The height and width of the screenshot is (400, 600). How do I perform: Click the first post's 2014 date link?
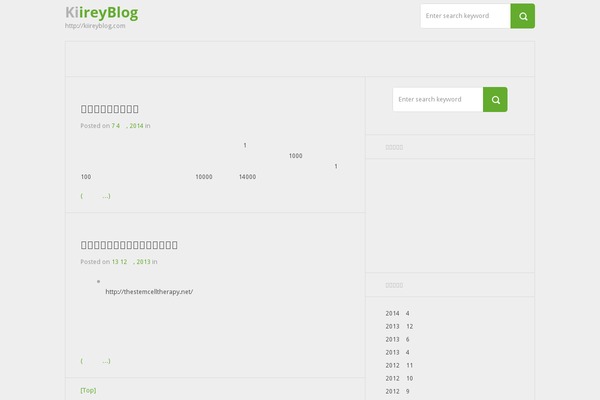pos(127,126)
